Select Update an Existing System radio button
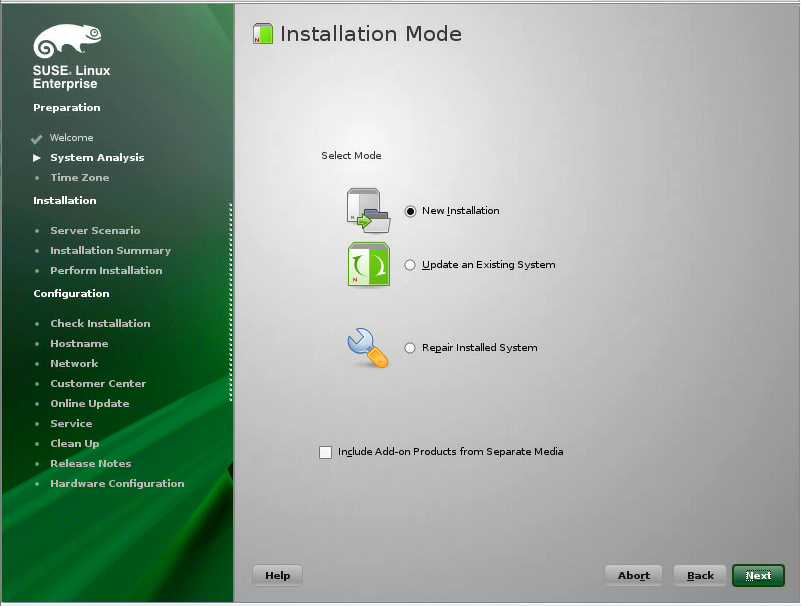The width and height of the screenshot is (801, 606). (x=410, y=265)
